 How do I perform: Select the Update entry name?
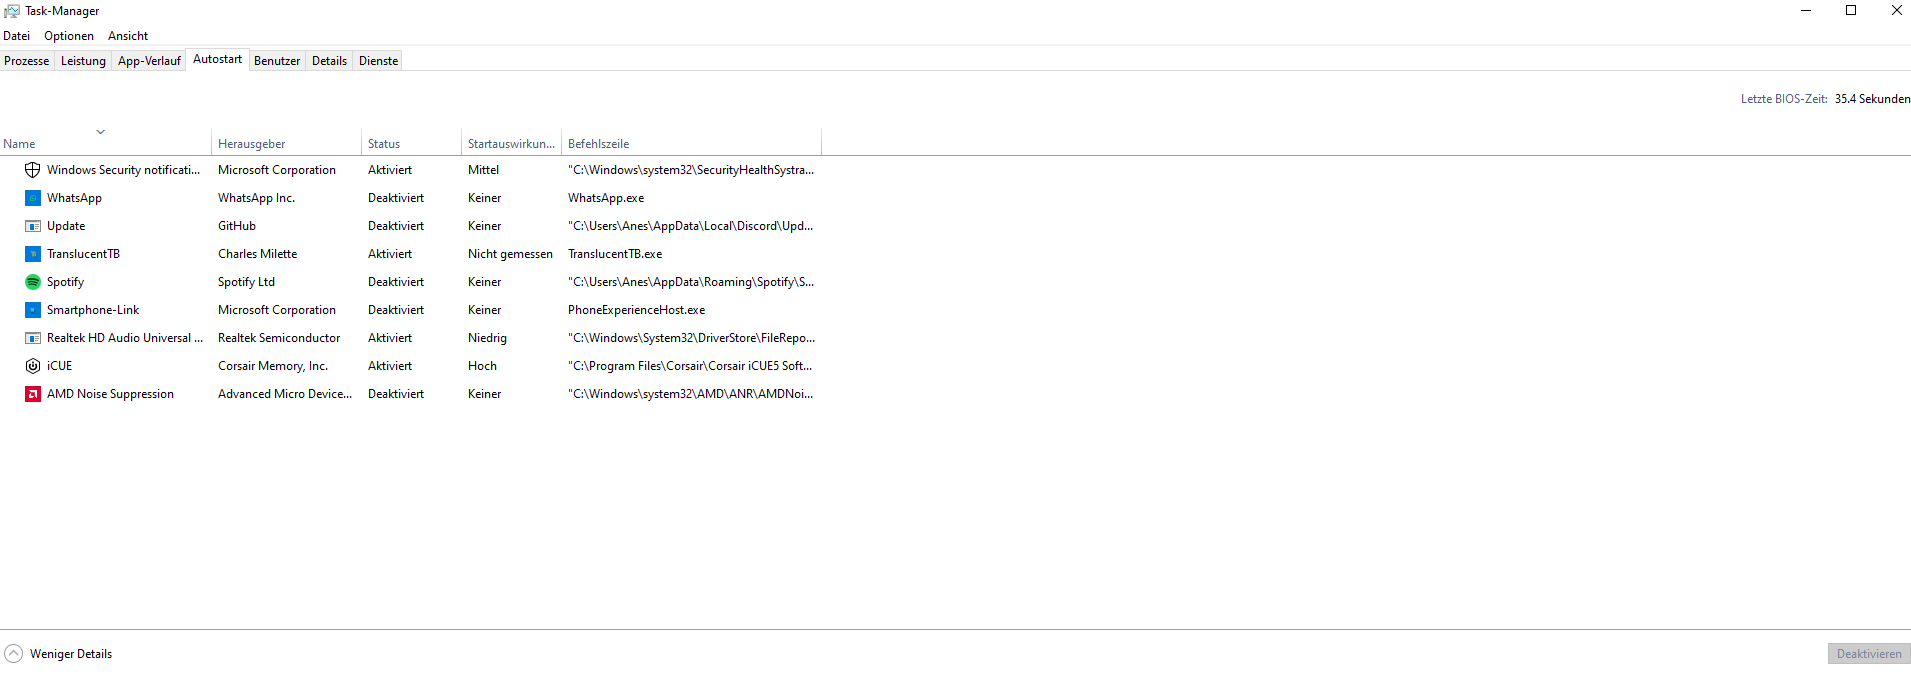66,226
